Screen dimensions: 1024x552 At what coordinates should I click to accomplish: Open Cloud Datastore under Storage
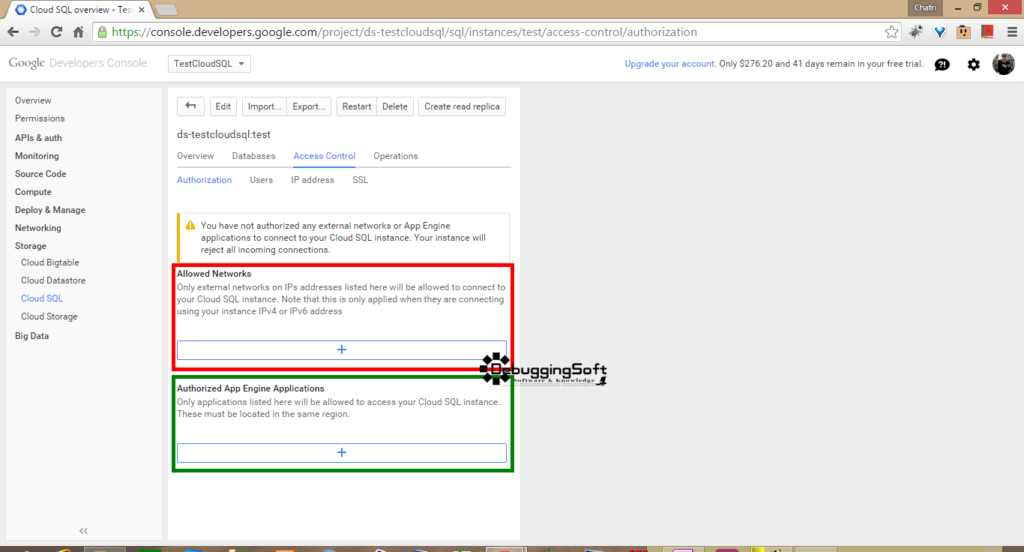click(x=54, y=281)
